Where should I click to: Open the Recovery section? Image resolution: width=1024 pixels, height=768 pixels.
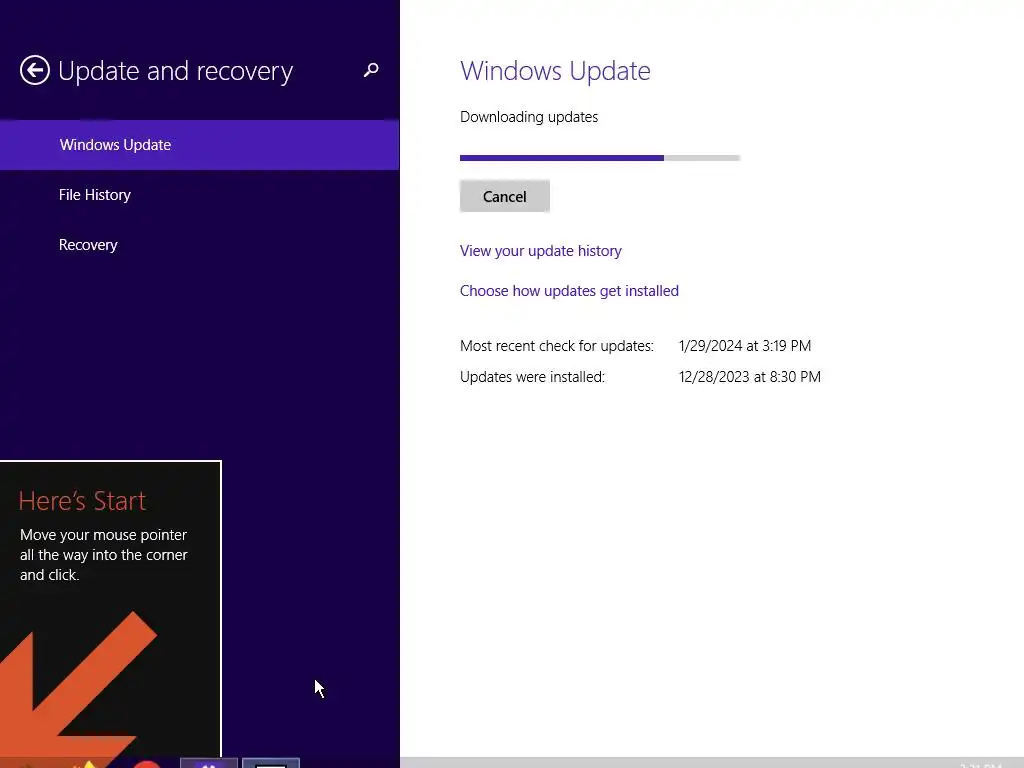[88, 245]
